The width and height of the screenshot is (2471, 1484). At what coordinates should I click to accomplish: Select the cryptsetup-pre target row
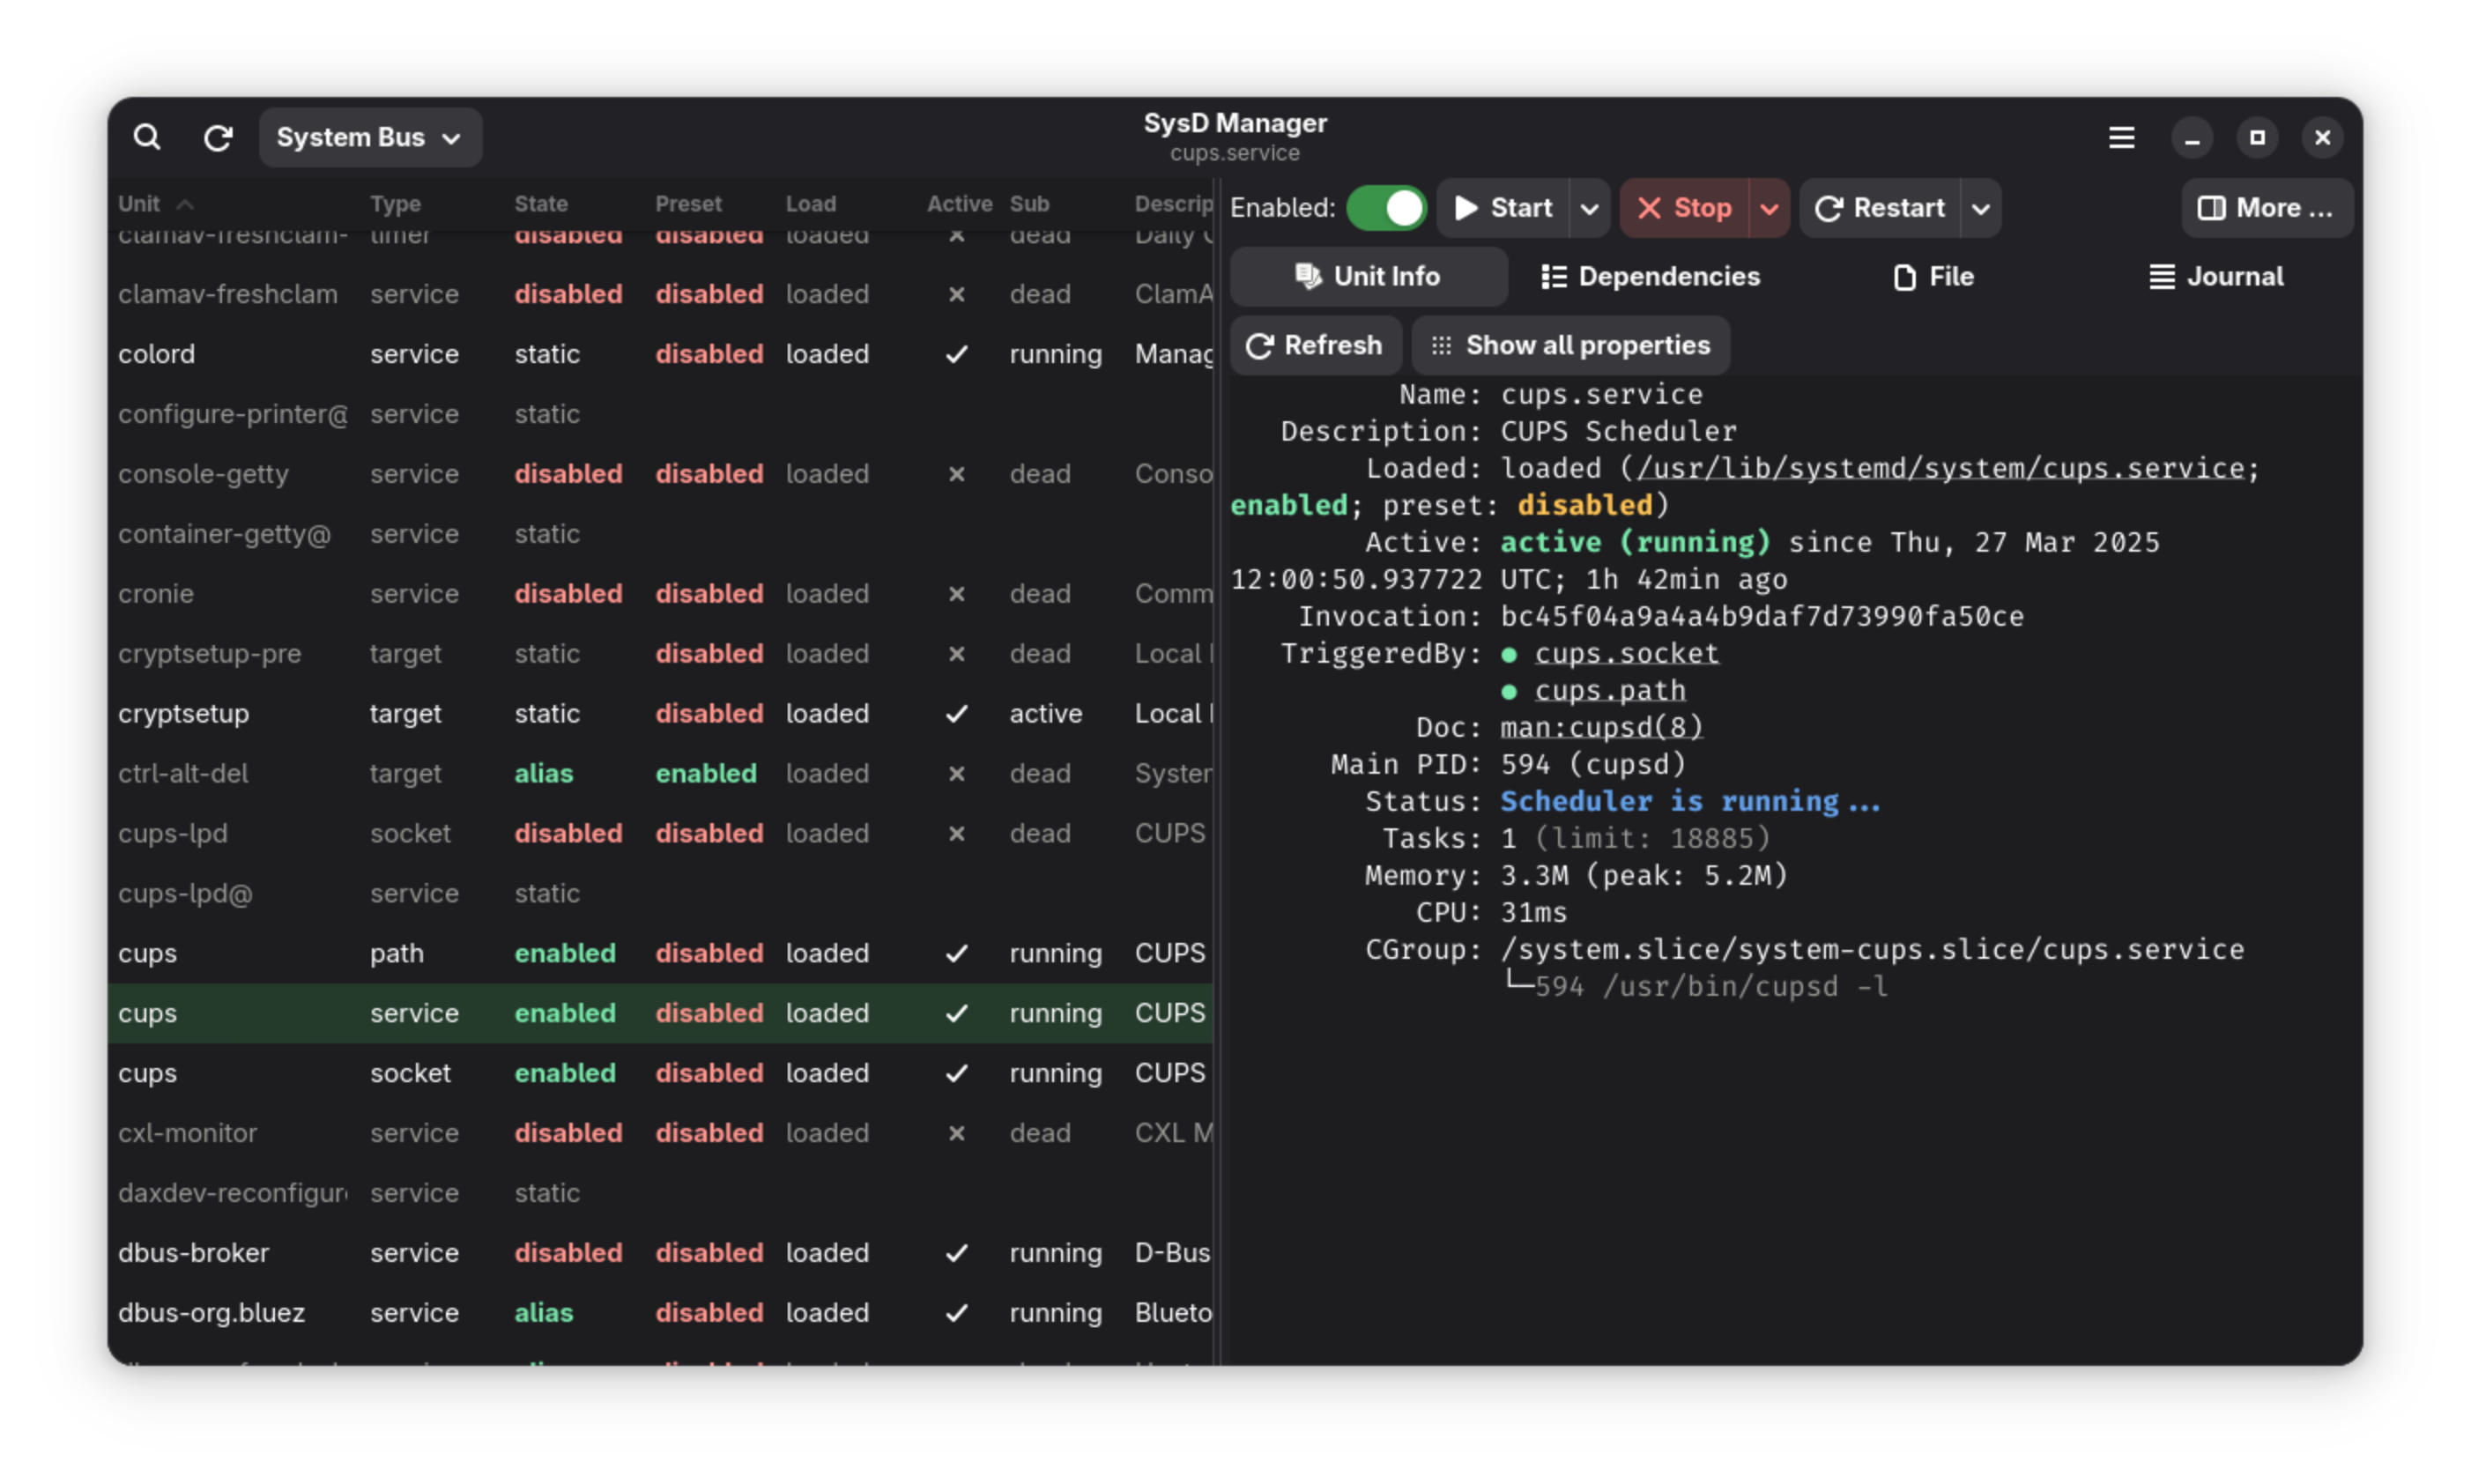pyautogui.click(x=660, y=654)
